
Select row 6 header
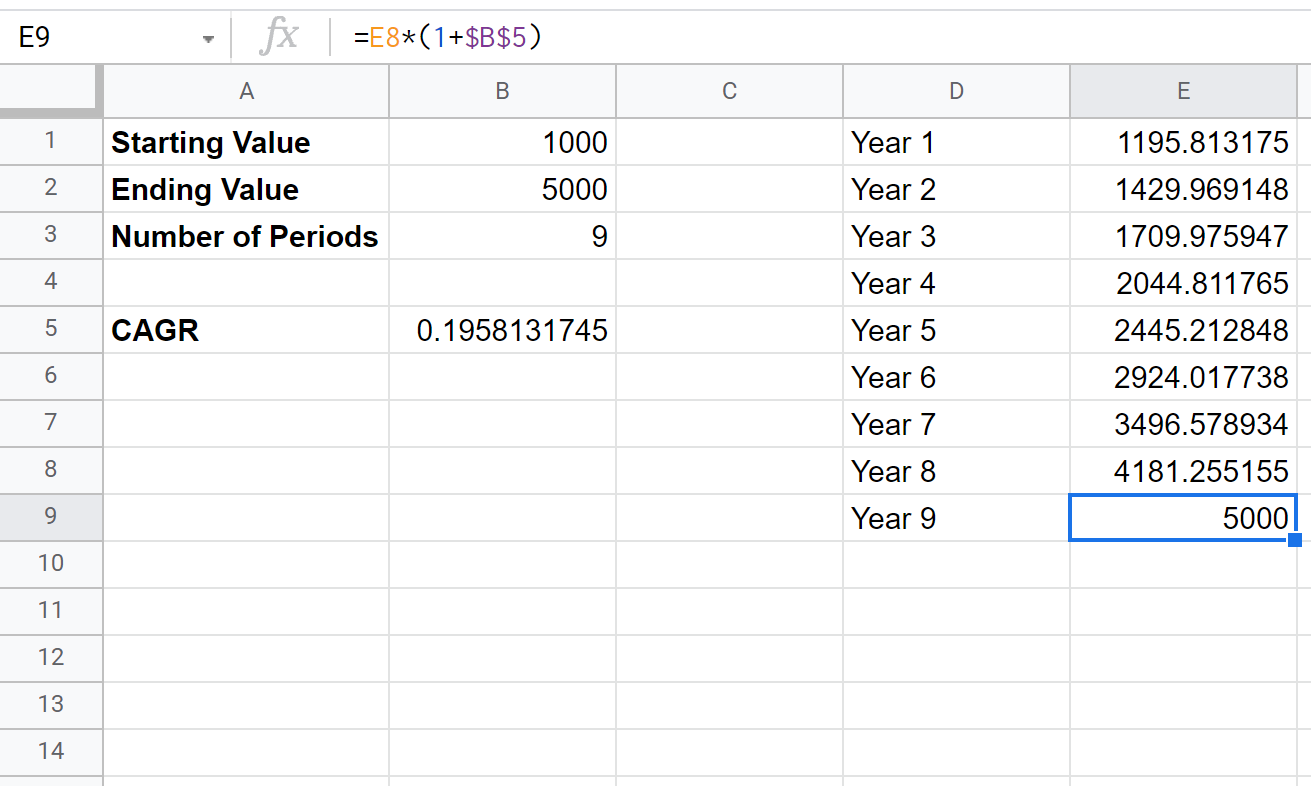coord(51,377)
